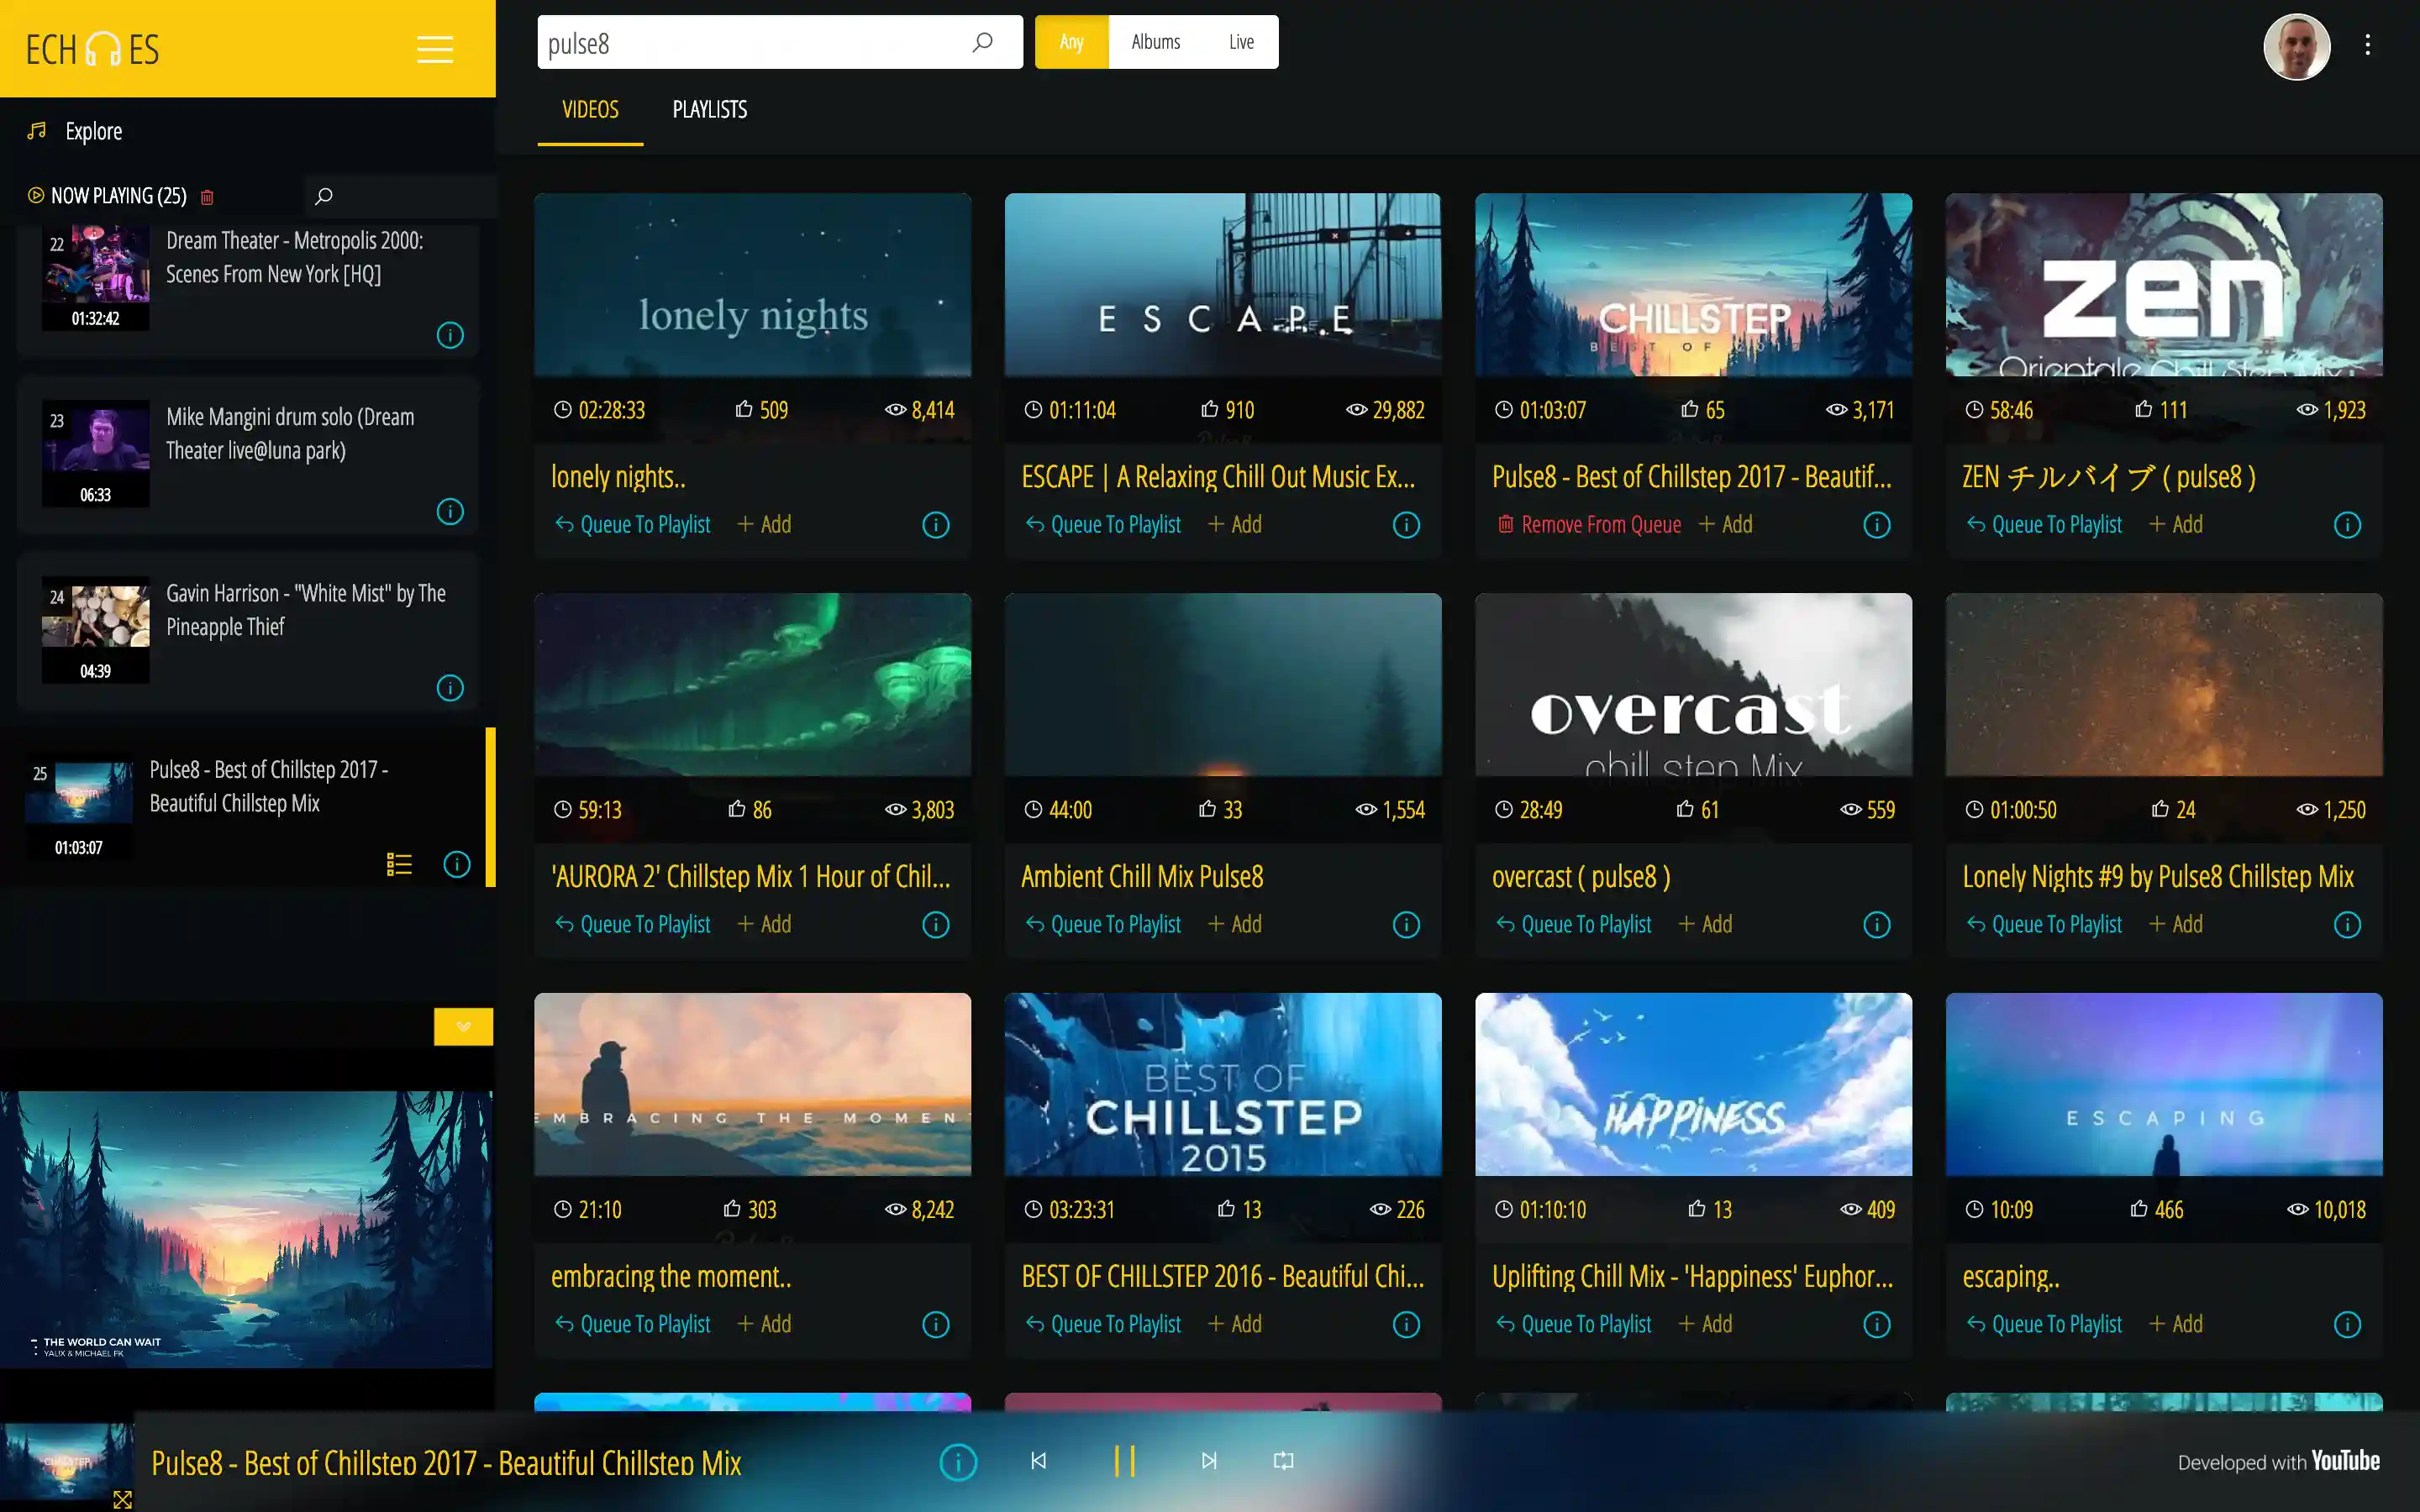Queue BEST OF CHILLSTEP 2016 to the playlist
This screenshot has height=1512, width=2420.
pyautogui.click(x=1103, y=1325)
